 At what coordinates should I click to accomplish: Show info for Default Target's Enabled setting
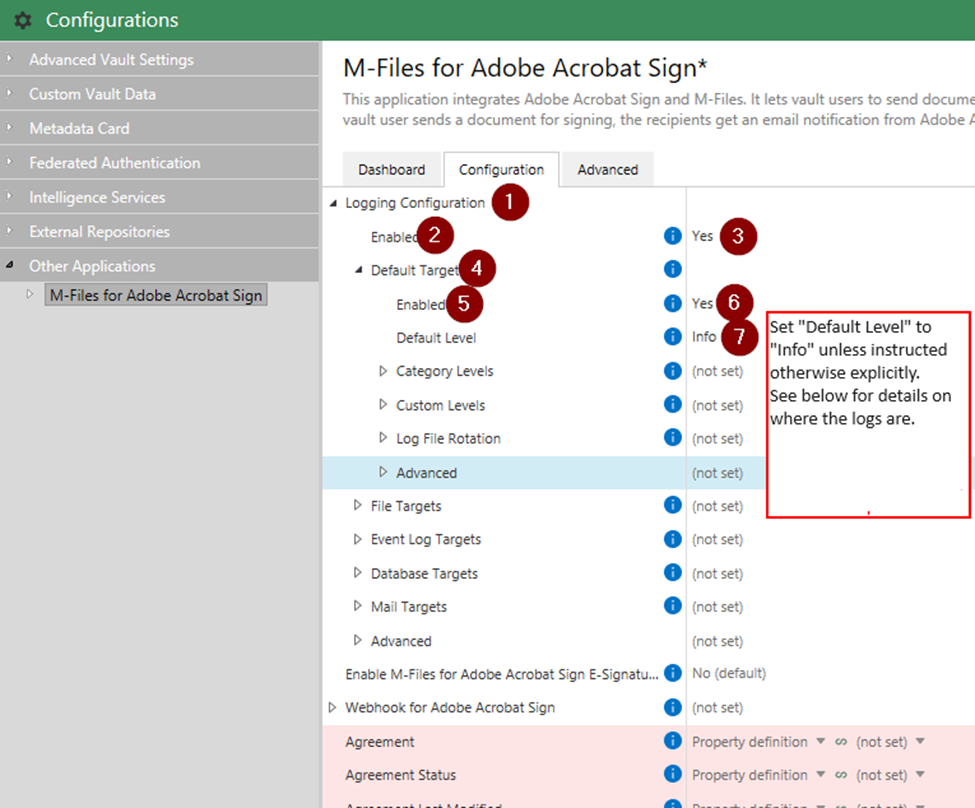point(672,303)
